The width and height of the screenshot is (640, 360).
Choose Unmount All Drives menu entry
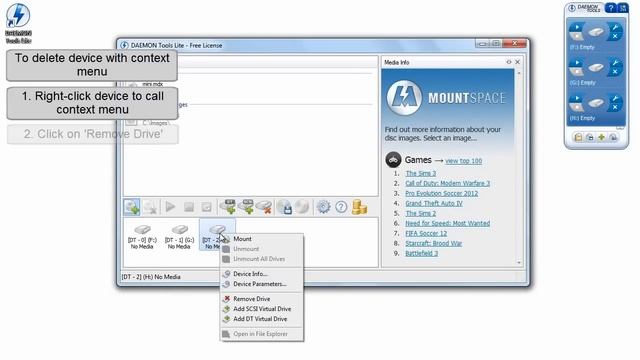(x=262, y=259)
